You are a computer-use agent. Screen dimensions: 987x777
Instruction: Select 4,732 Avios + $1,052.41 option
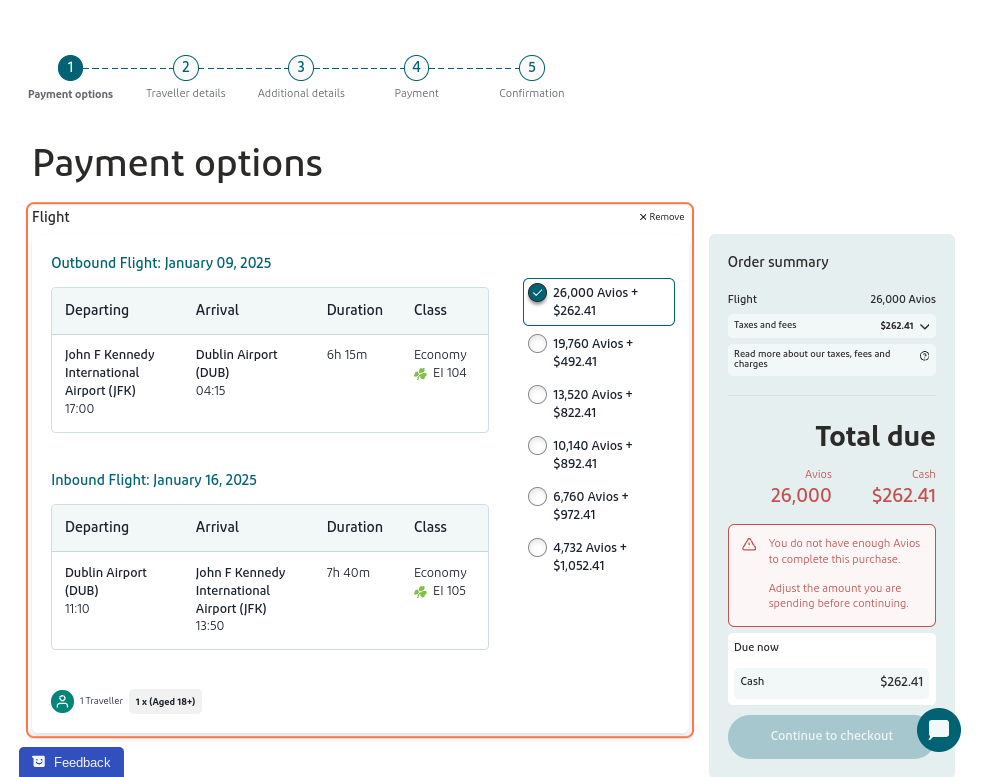click(x=537, y=548)
